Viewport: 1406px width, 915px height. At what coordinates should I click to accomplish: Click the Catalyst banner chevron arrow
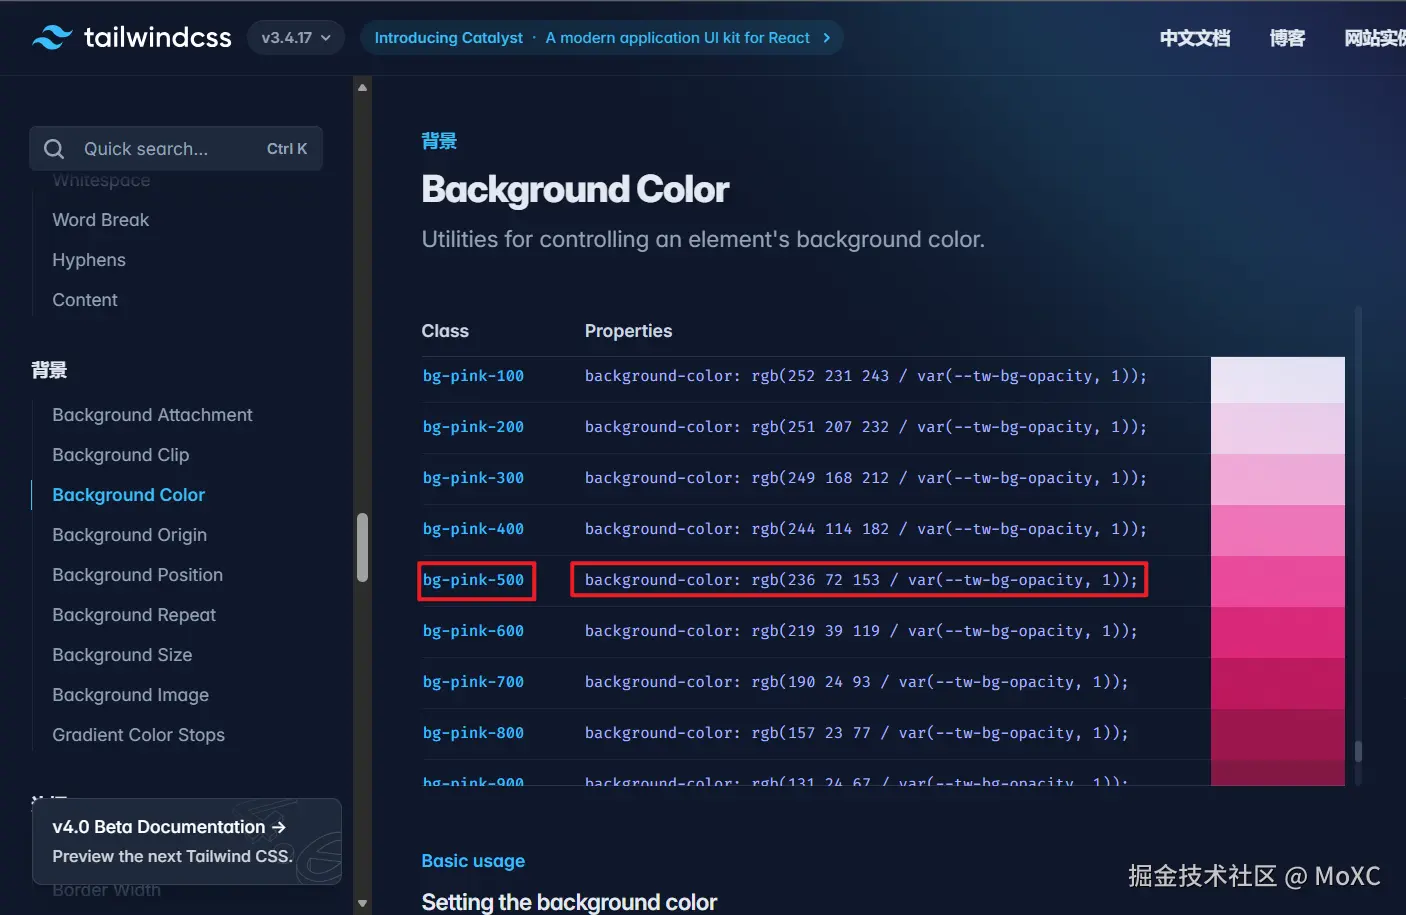826,38
